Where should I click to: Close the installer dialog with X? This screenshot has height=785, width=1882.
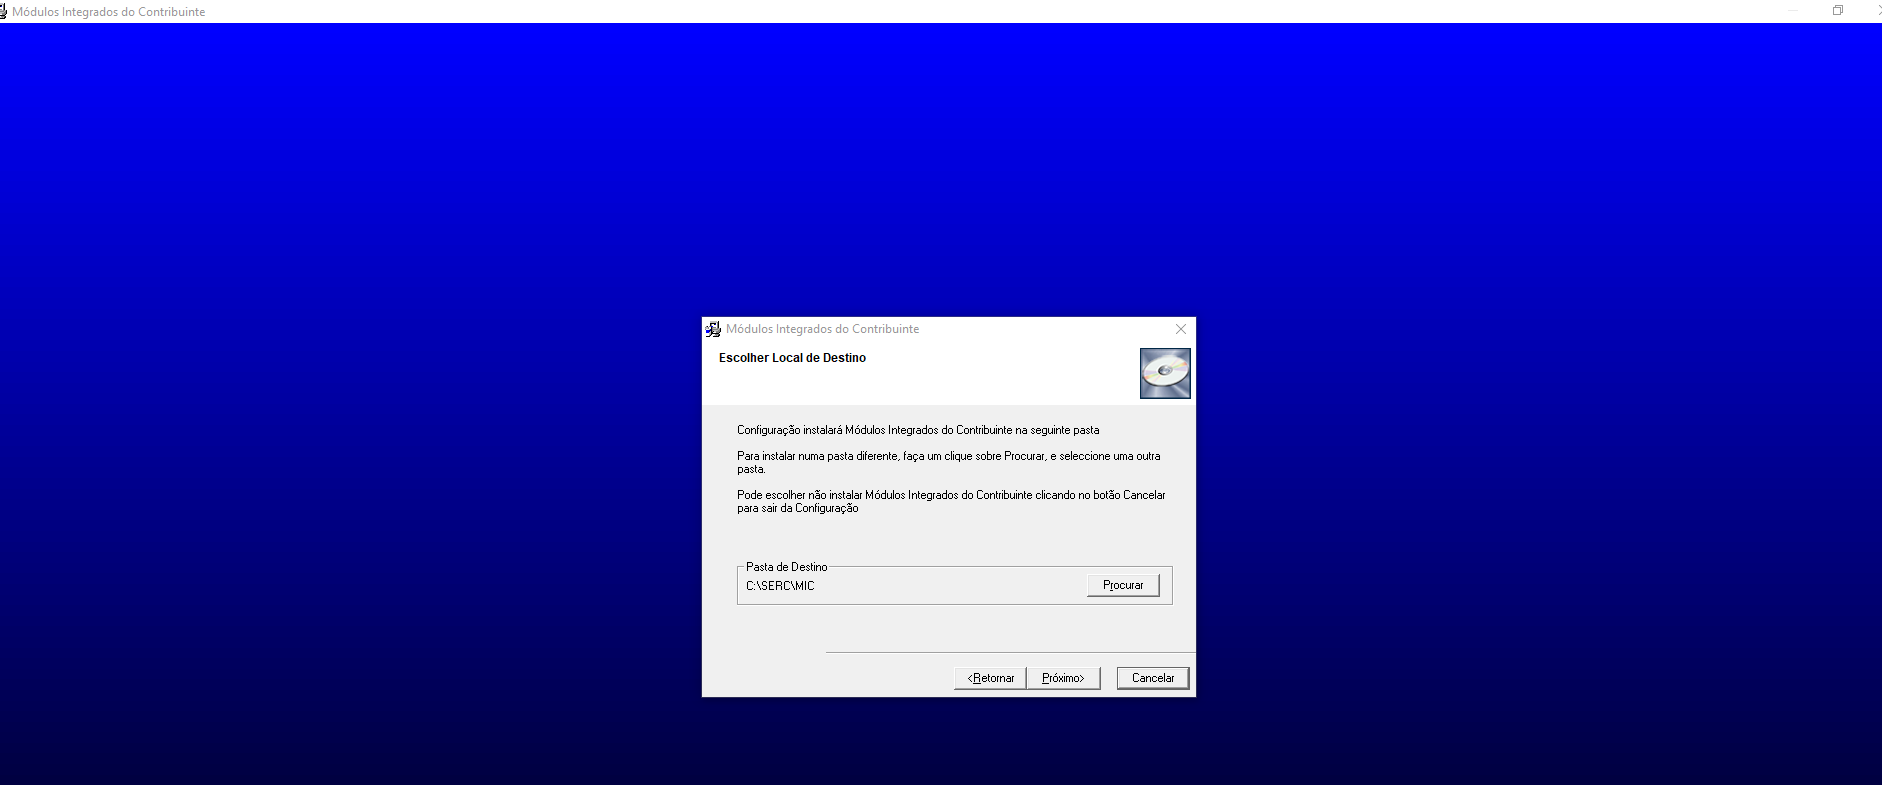(x=1181, y=329)
